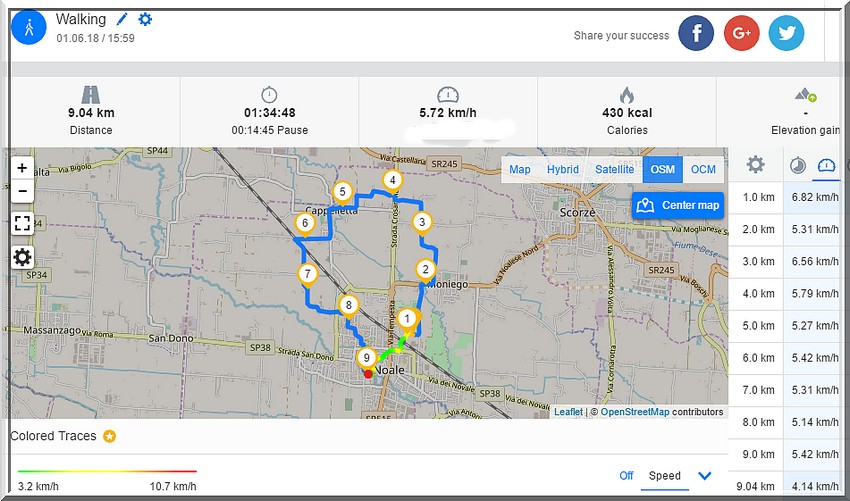This screenshot has width=850, height=501.
Task: Share on Facebook
Action: (x=696, y=33)
